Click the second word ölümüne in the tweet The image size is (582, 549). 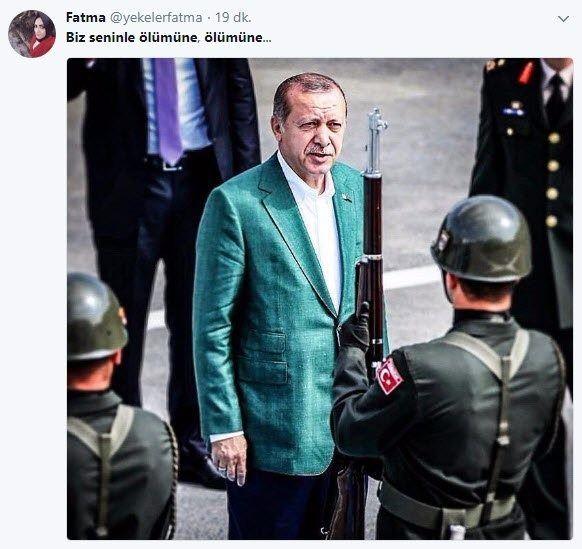[x=233, y=37]
